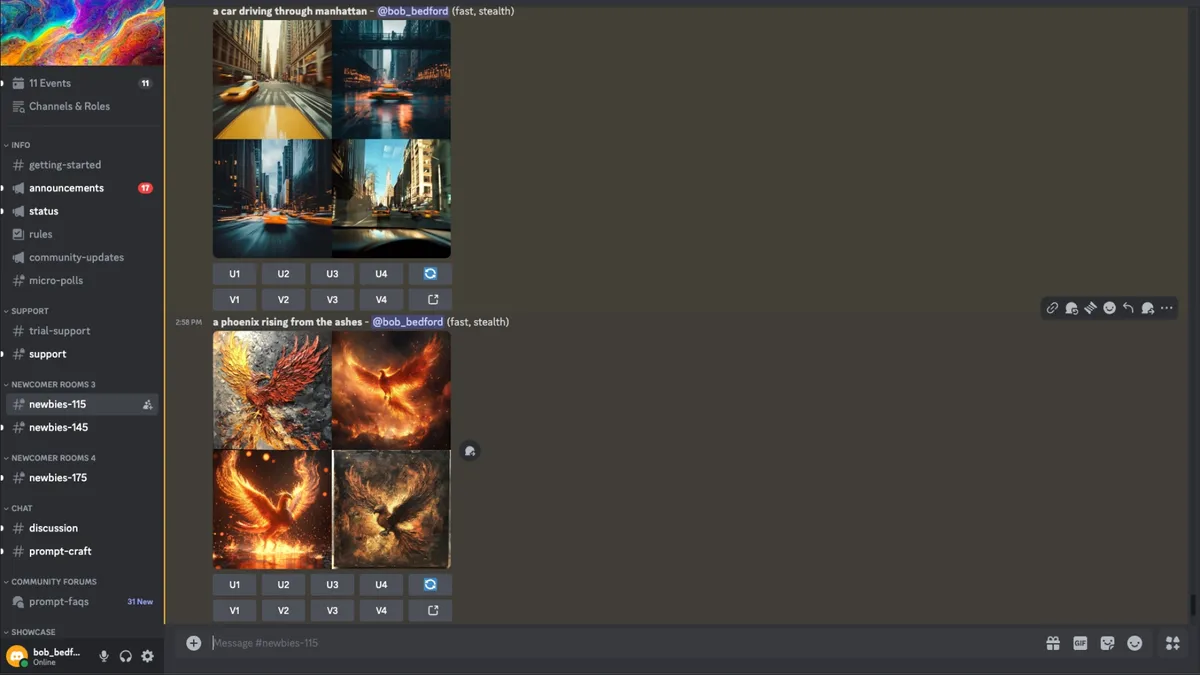Image resolution: width=1200 pixels, height=675 pixels.
Task: Click U2 under the phoenix images
Action: point(283,585)
